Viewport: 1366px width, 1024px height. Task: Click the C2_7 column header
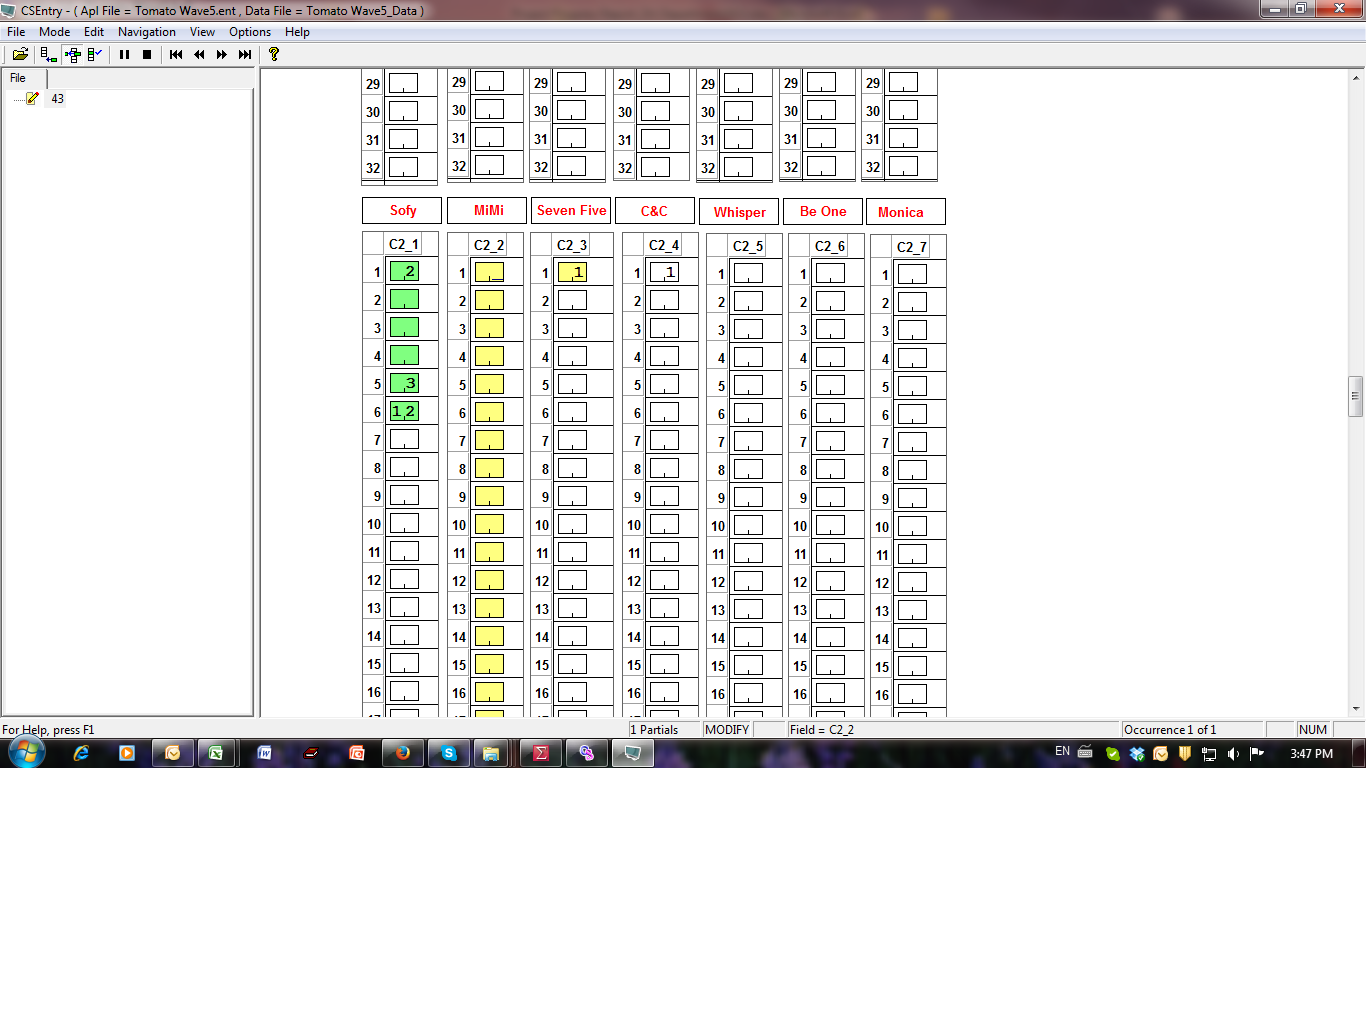click(912, 247)
